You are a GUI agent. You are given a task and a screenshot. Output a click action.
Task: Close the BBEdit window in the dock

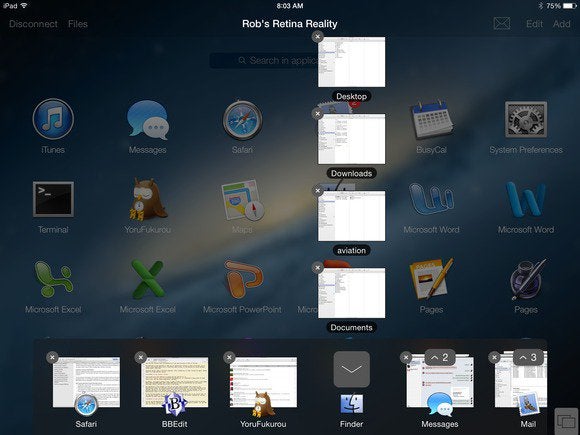[x=141, y=357]
